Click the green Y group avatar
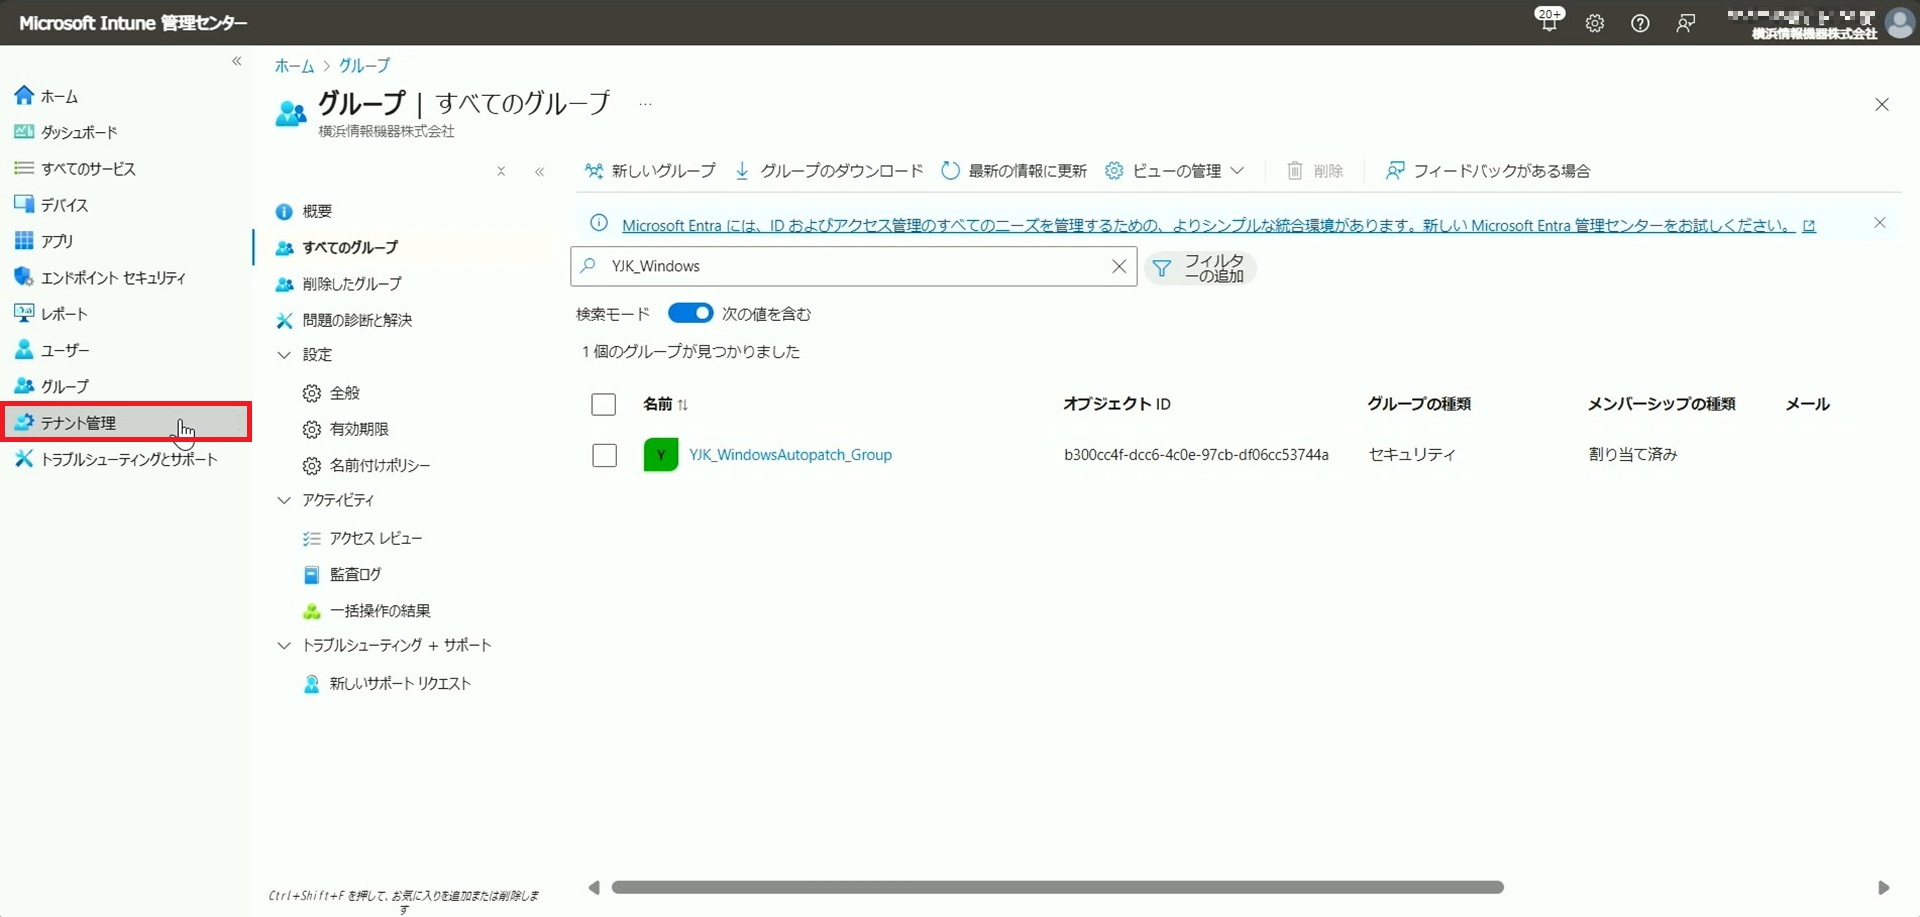The height and width of the screenshot is (917, 1920). (660, 455)
